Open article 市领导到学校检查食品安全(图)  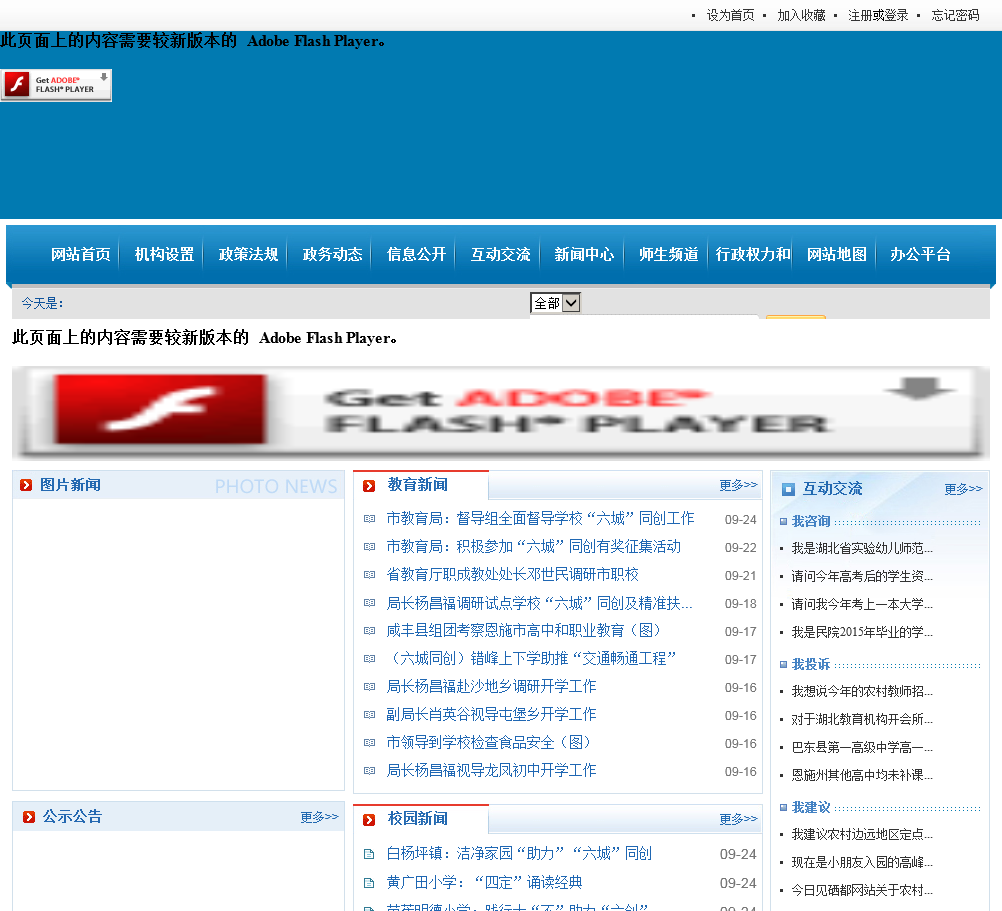489,743
